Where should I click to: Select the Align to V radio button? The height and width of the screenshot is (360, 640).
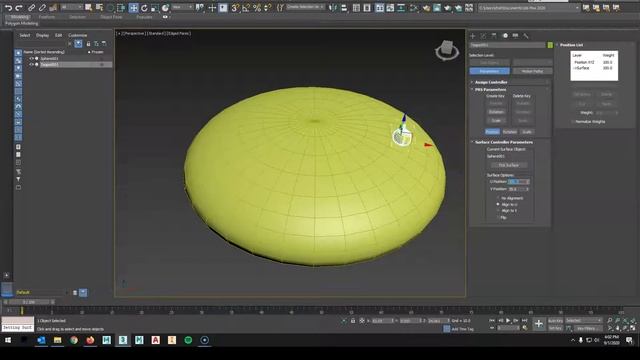[498, 211]
